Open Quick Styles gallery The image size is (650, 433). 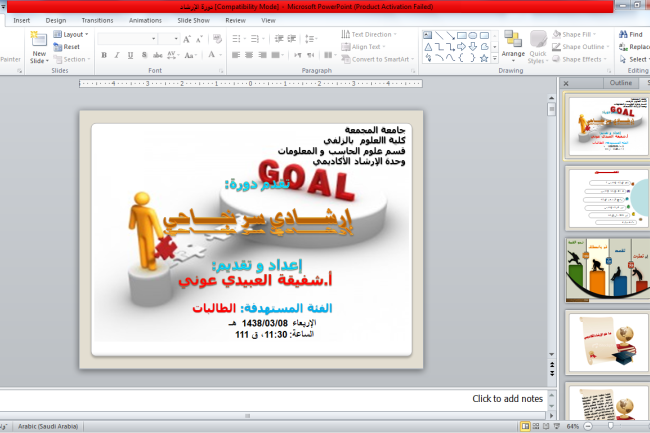click(x=538, y=47)
